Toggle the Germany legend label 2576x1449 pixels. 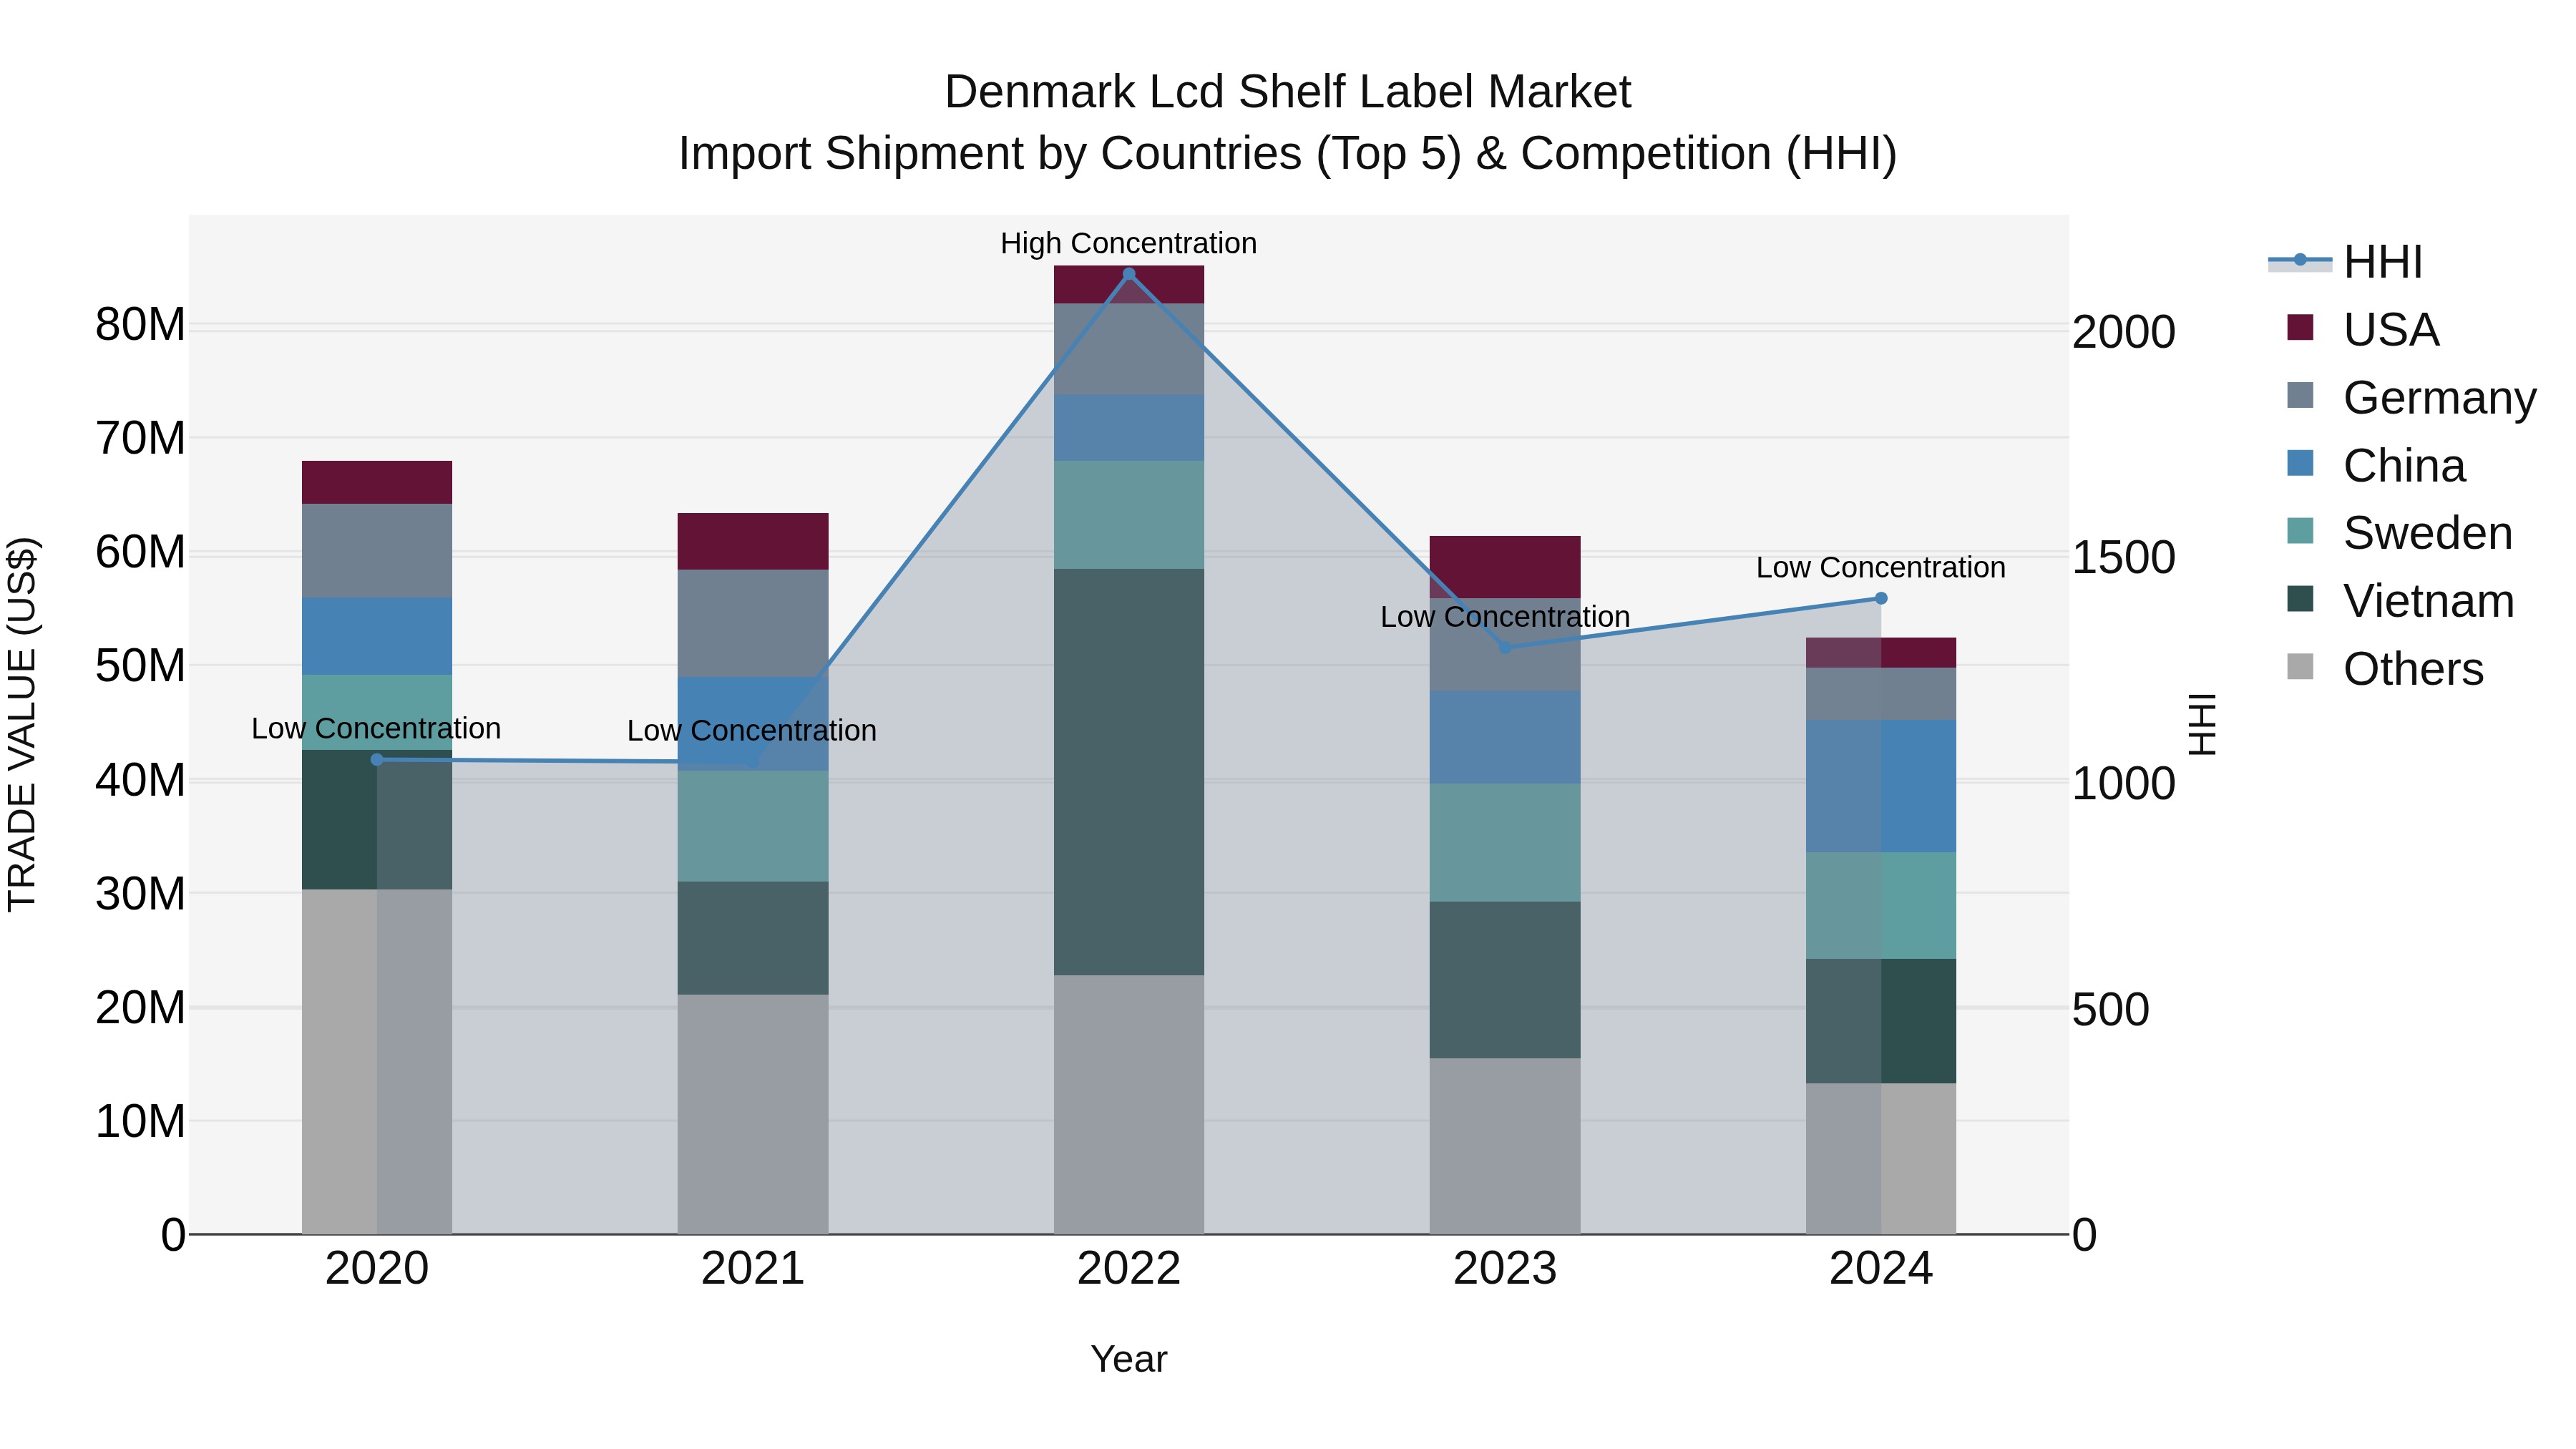pyautogui.click(x=2440, y=398)
